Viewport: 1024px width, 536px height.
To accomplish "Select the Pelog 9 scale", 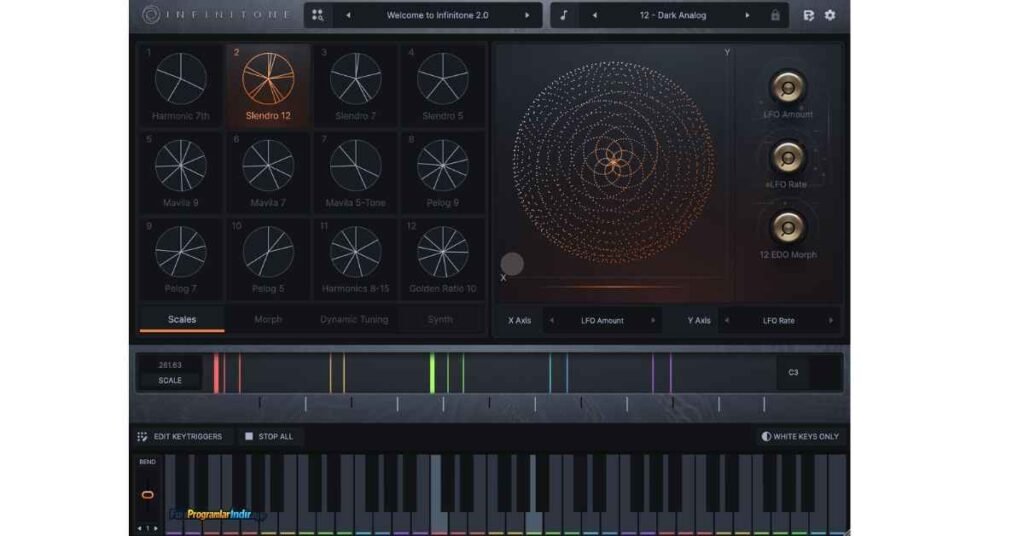I will pyautogui.click(x=443, y=172).
